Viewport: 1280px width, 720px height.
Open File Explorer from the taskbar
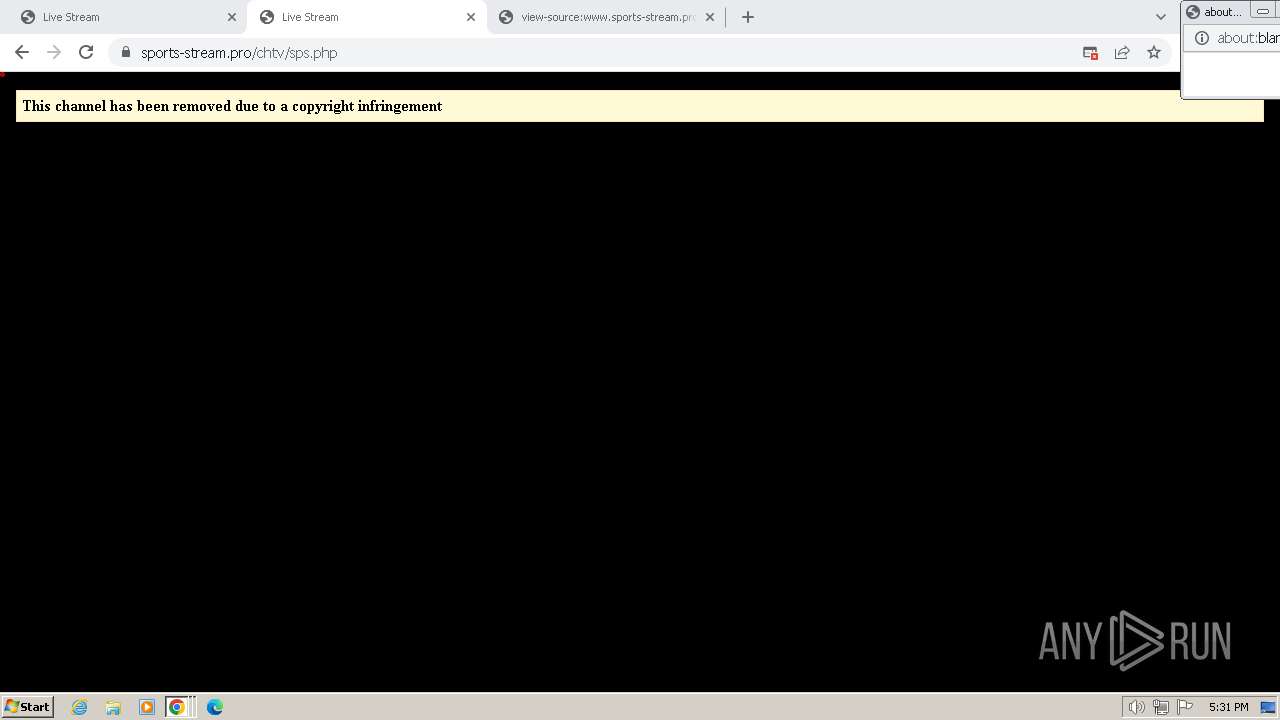point(113,707)
